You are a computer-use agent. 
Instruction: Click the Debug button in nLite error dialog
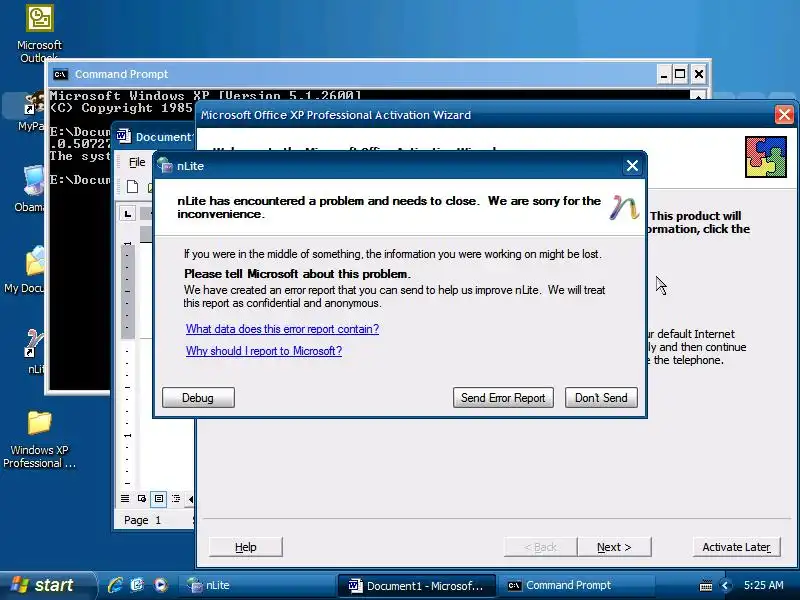tap(198, 397)
